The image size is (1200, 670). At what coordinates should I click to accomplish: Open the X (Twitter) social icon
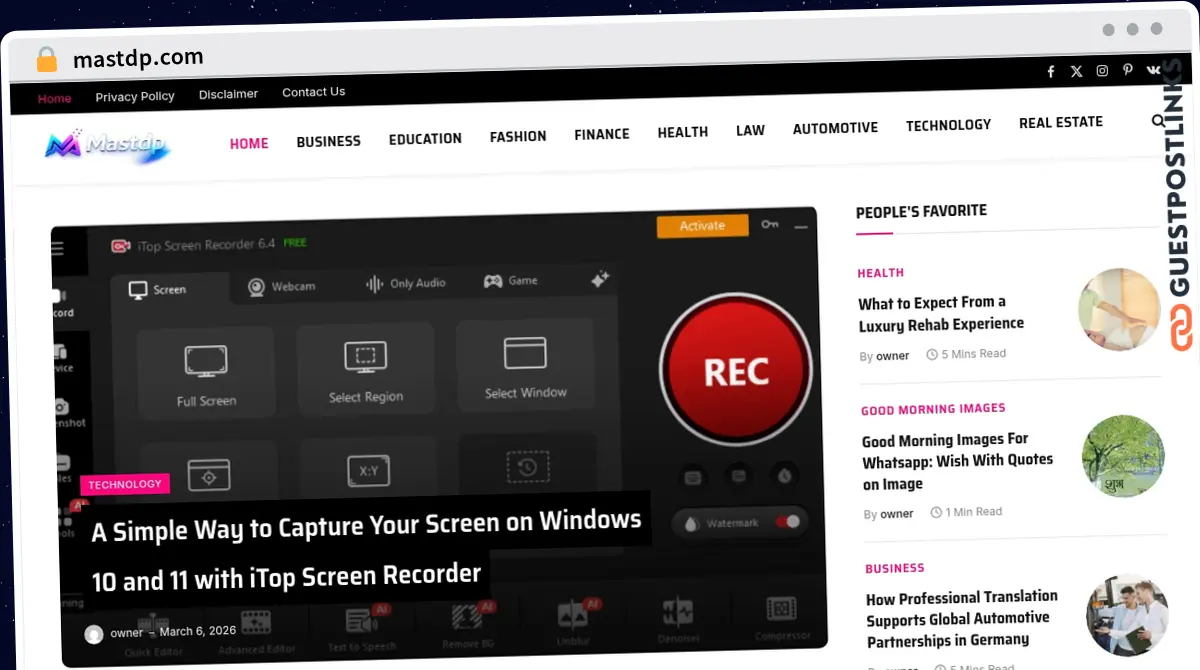(x=1076, y=71)
